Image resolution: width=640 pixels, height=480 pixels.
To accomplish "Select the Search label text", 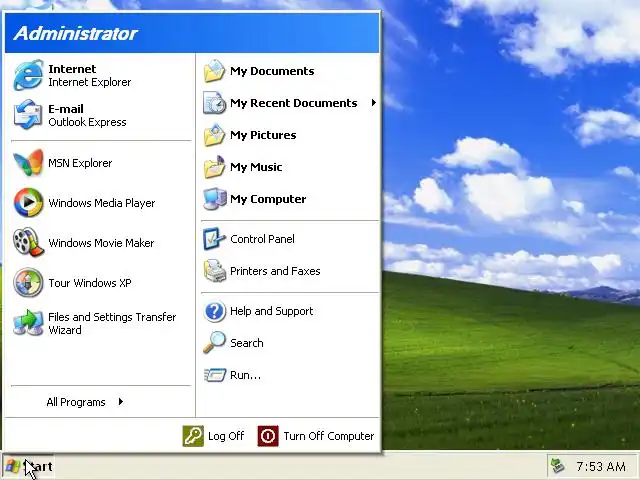I will pos(247,343).
